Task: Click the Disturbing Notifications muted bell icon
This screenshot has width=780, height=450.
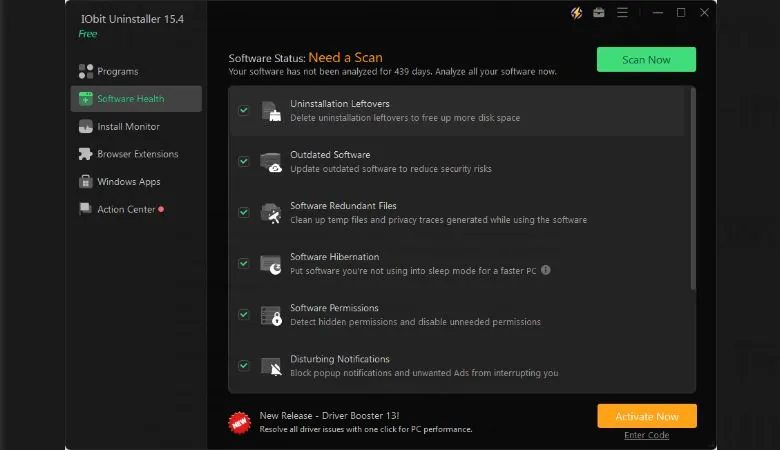Action: click(271, 366)
